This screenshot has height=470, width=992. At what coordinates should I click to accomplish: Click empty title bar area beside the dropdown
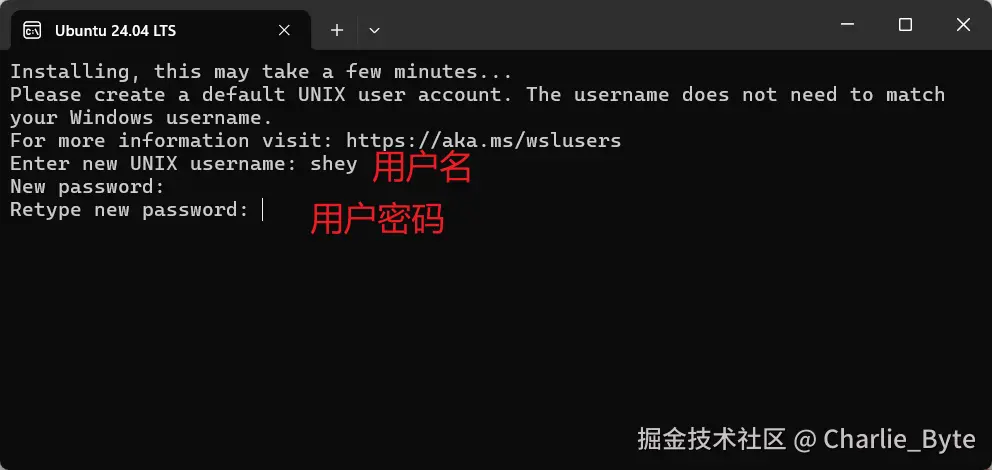pos(601,25)
